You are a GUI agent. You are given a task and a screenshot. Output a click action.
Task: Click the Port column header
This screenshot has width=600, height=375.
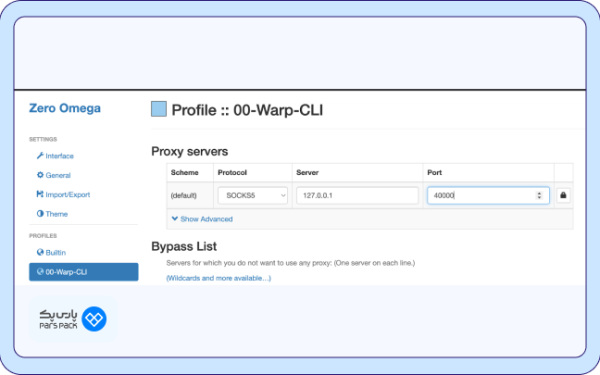434,173
